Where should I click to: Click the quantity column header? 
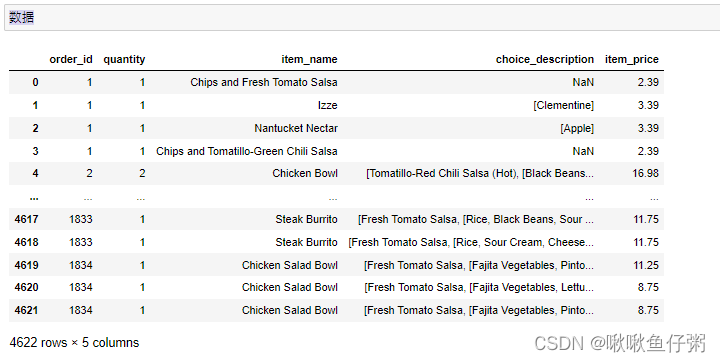[x=124, y=59]
